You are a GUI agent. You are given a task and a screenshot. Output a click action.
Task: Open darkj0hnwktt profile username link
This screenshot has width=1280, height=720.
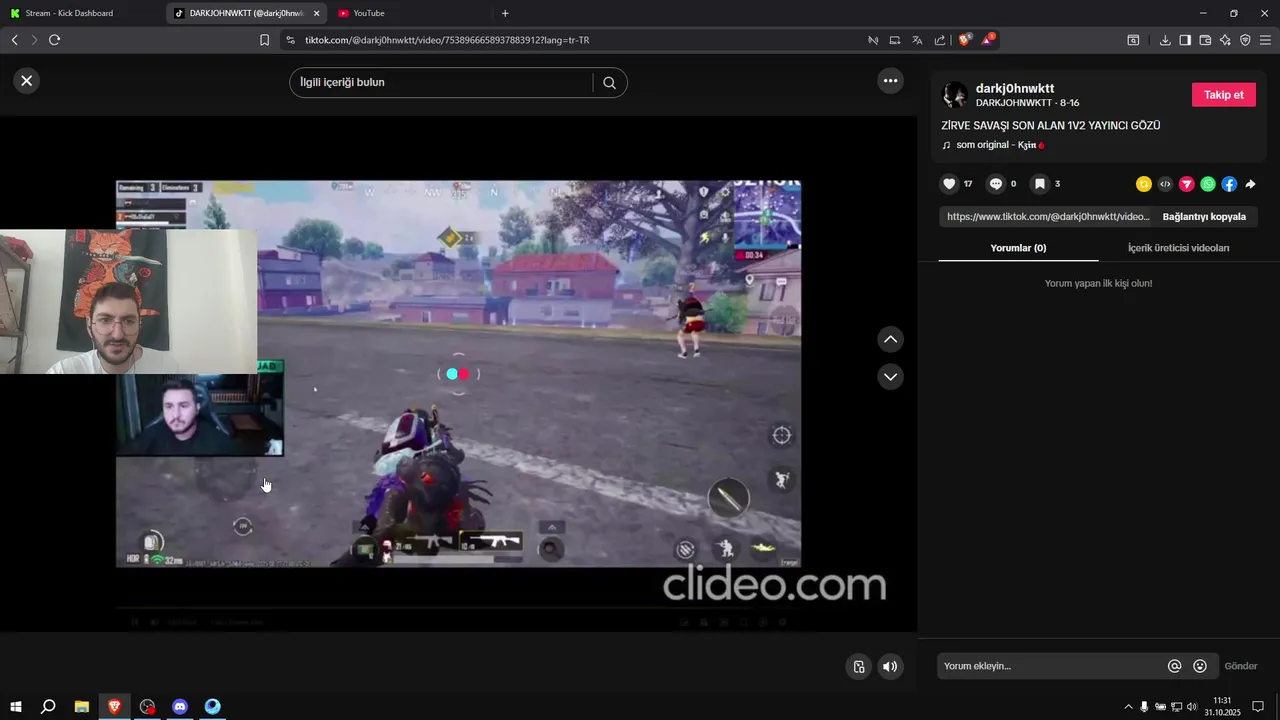(1015, 88)
